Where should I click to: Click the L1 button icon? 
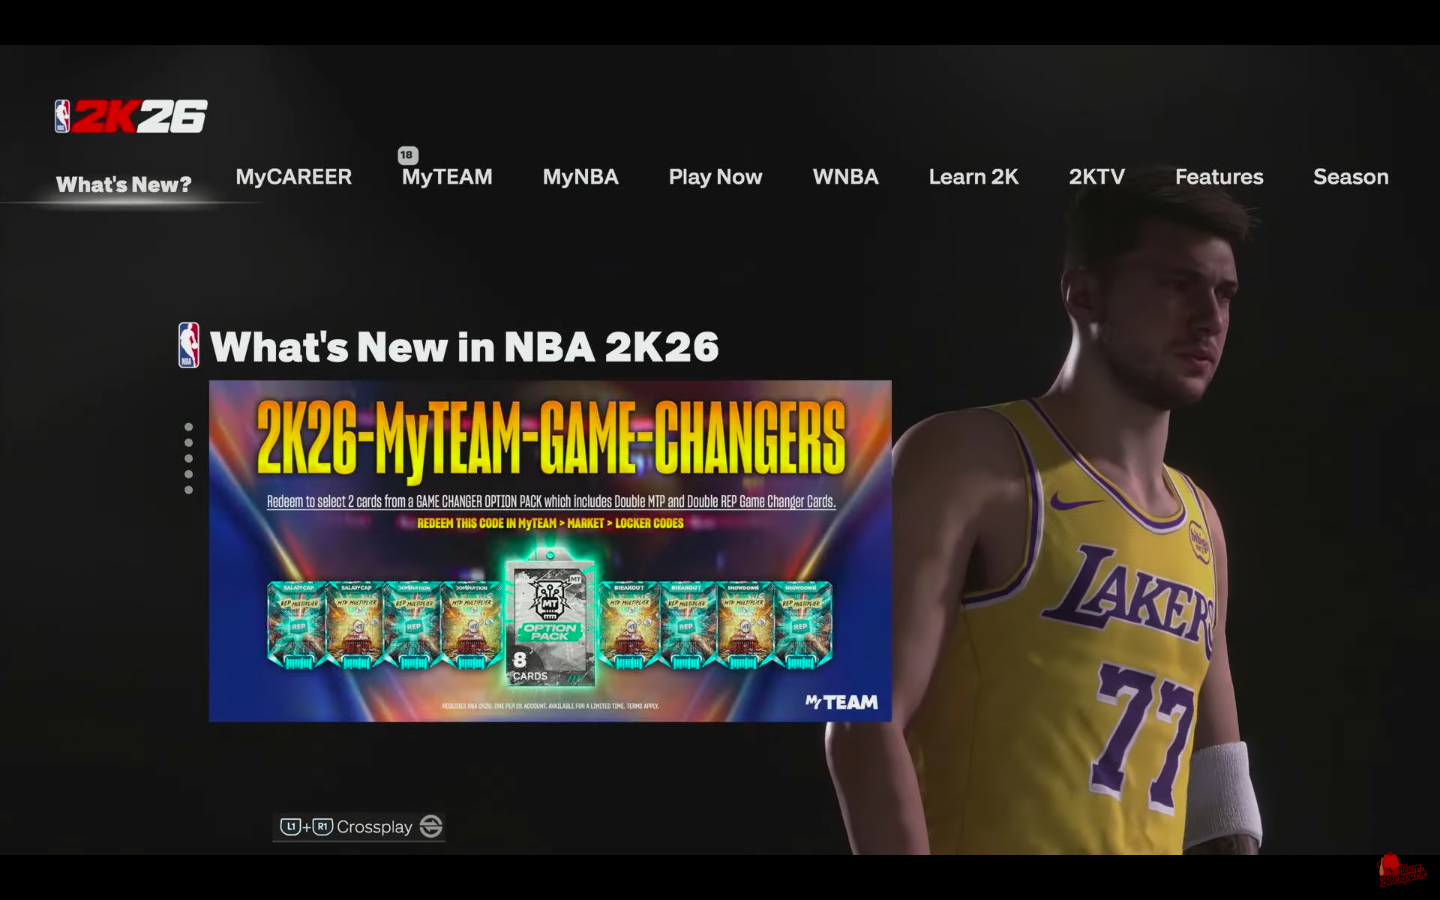(290, 827)
